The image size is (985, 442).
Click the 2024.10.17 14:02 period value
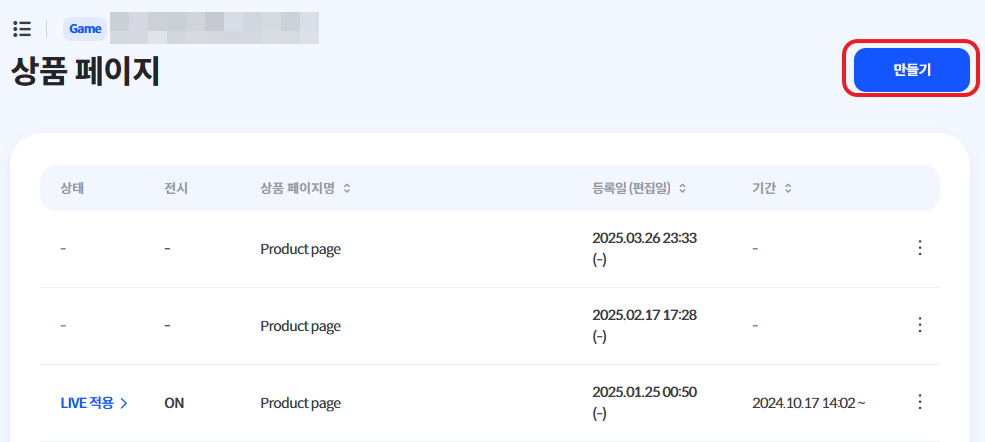(x=808, y=403)
